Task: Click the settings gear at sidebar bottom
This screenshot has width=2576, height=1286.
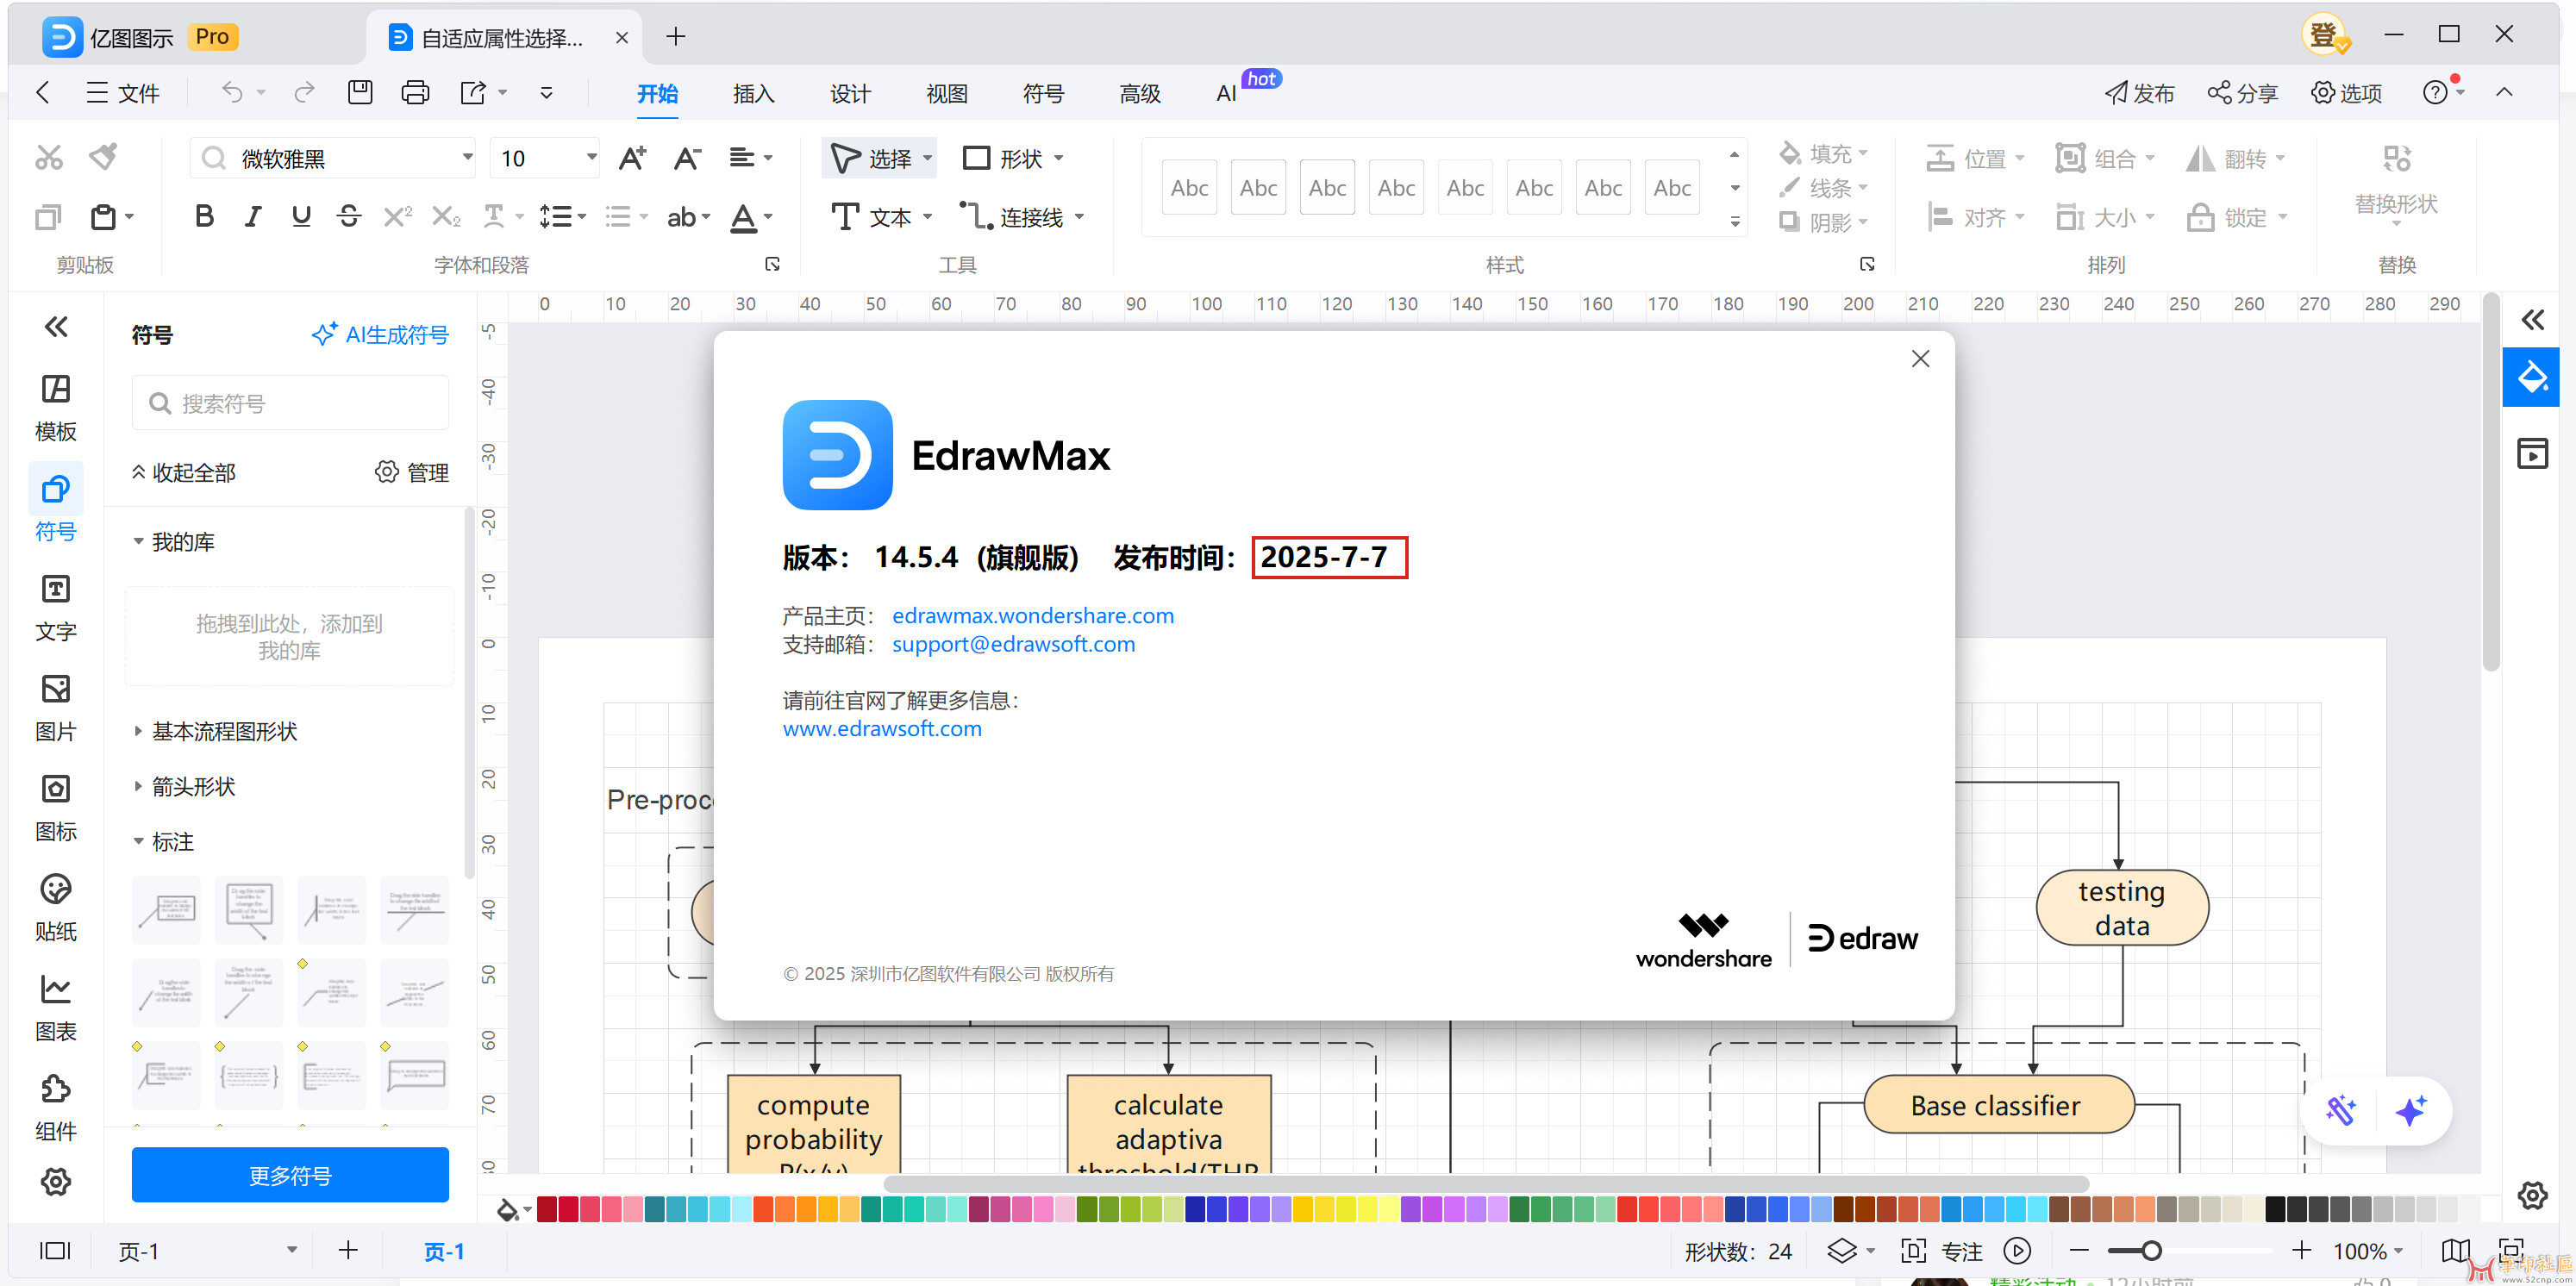Action: [x=56, y=1182]
